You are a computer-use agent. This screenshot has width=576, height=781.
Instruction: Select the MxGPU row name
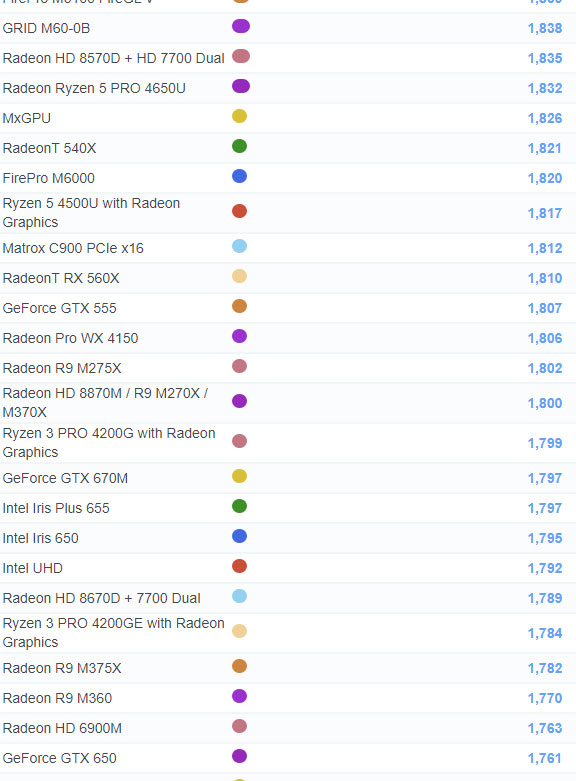point(27,118)
